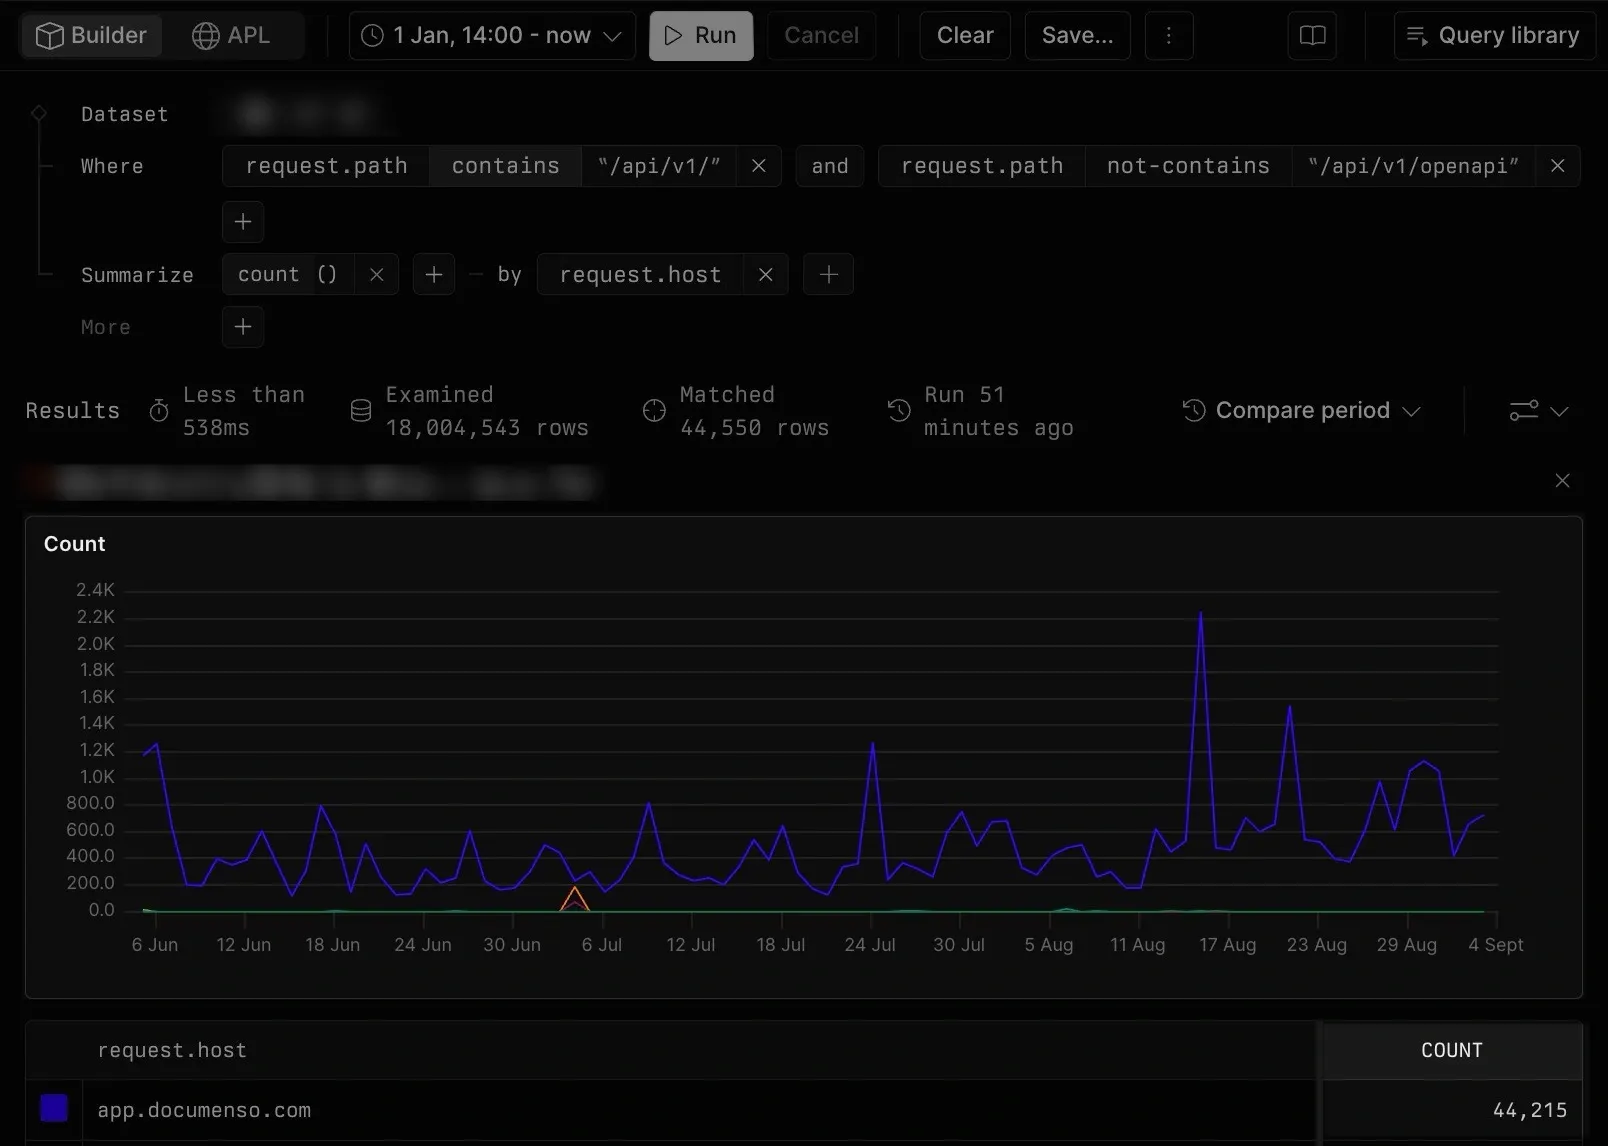
Task: Open the chart display options dropdown
Action: click(1538, 410)
